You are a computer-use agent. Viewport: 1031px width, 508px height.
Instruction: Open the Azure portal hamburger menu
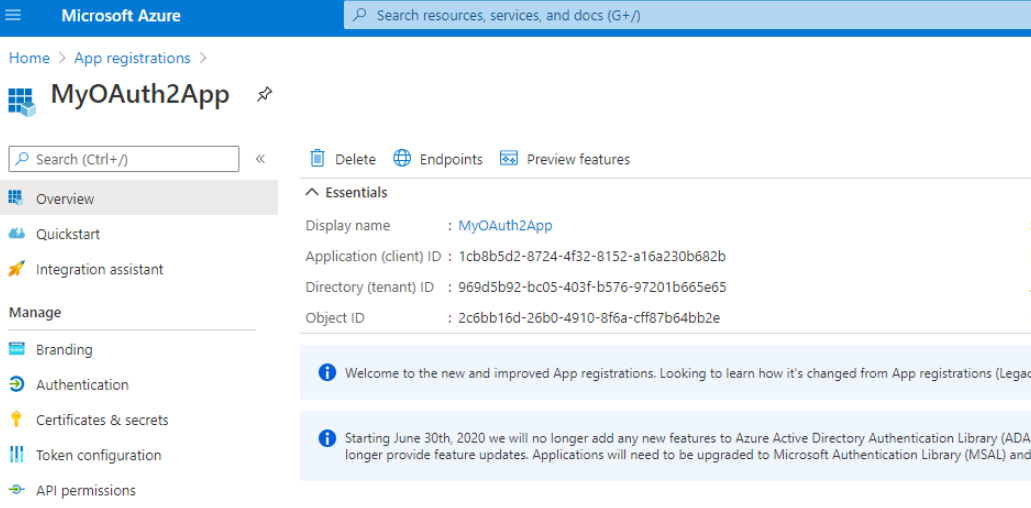pos(13,15)
